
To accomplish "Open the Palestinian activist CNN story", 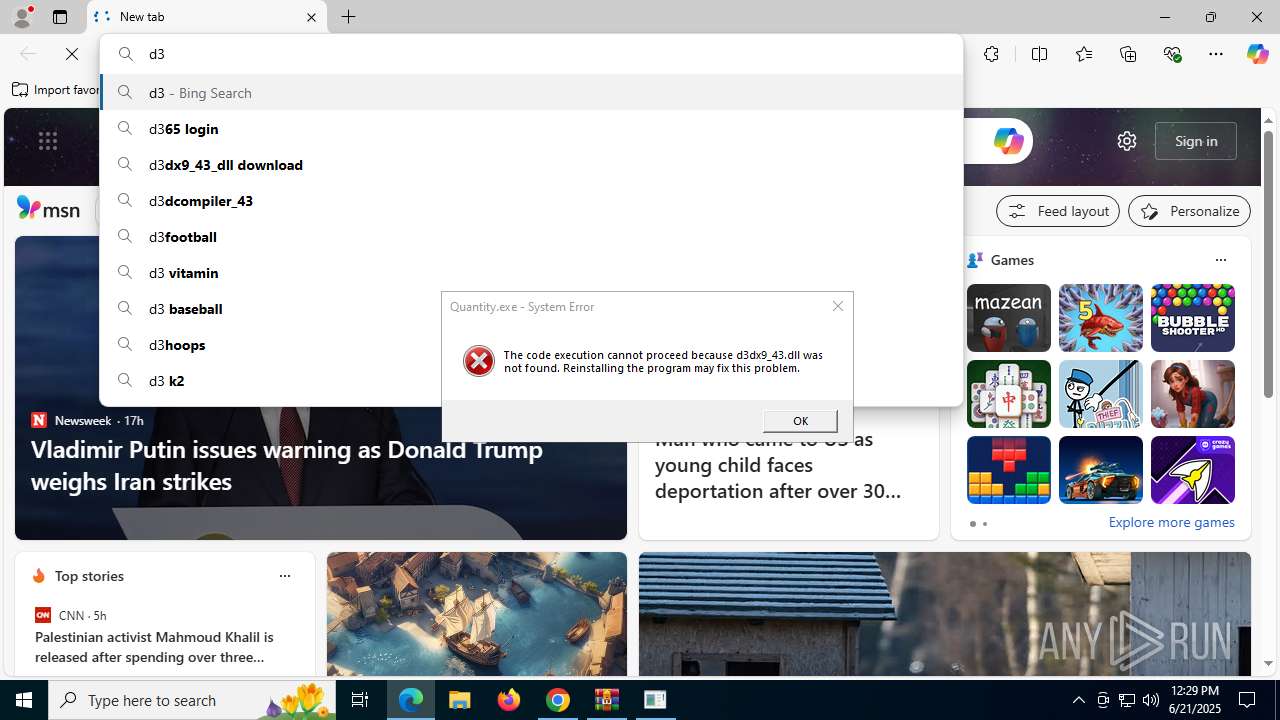I will (154, 647).
